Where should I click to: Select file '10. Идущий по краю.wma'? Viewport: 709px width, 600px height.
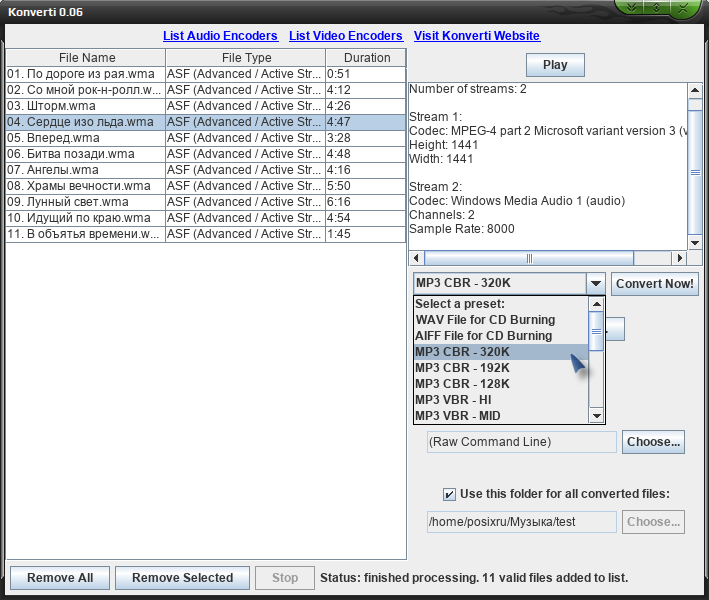[x=86, y=218]
